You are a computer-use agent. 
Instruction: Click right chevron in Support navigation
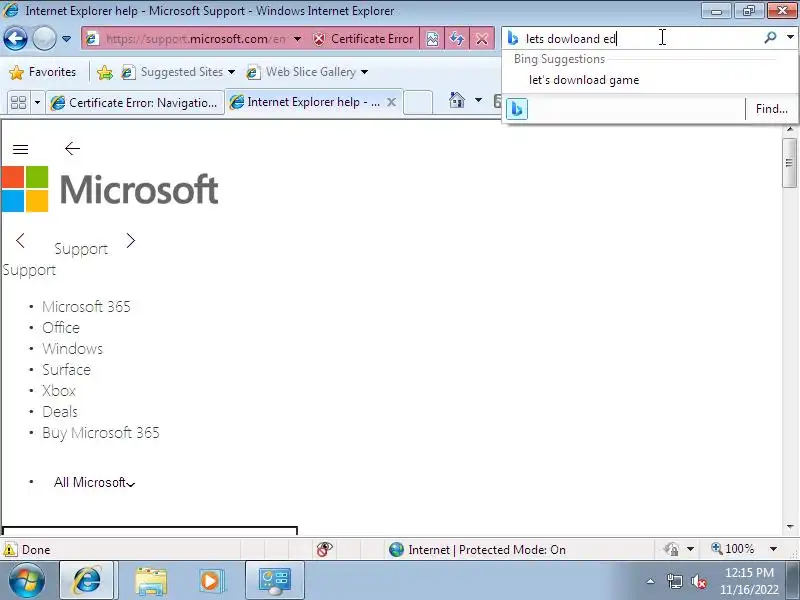131,240
